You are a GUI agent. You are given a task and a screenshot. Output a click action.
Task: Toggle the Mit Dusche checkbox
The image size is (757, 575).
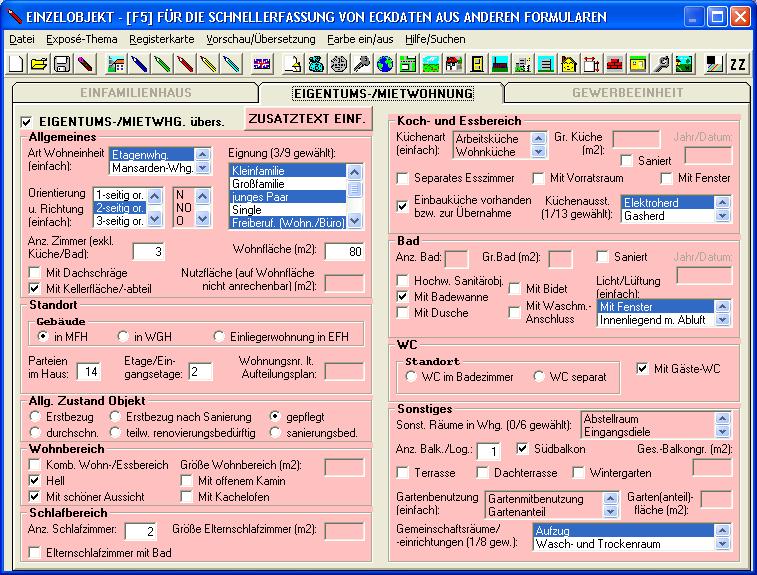403,313
